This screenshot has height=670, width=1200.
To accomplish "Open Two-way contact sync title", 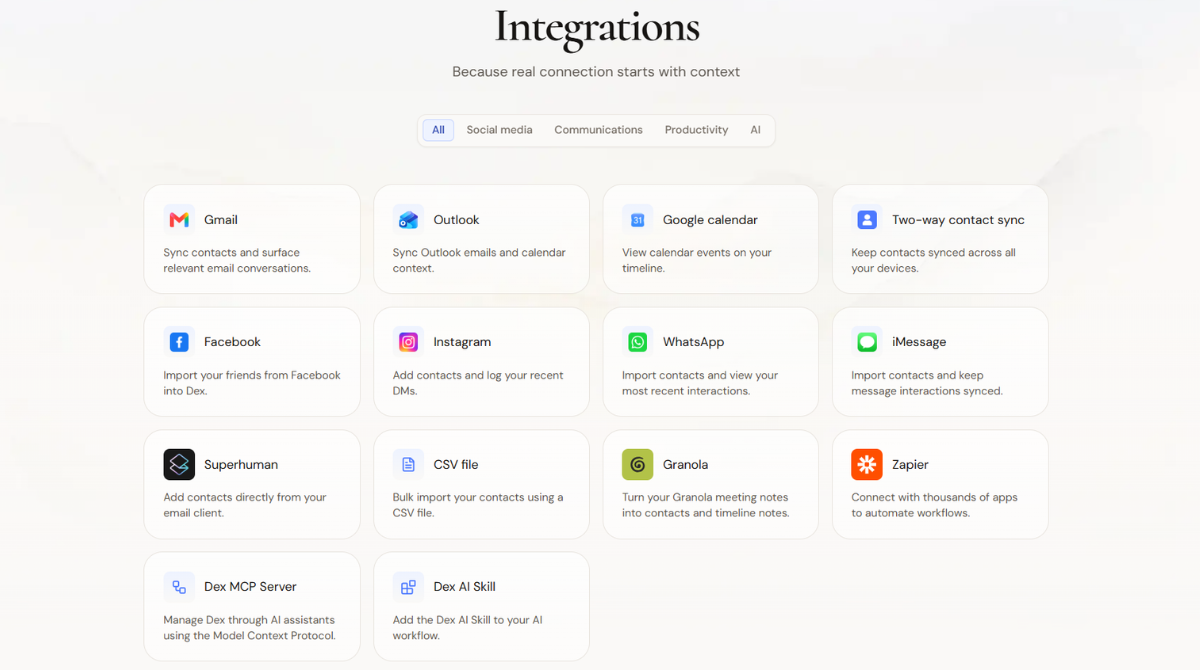I will (958, 220).
